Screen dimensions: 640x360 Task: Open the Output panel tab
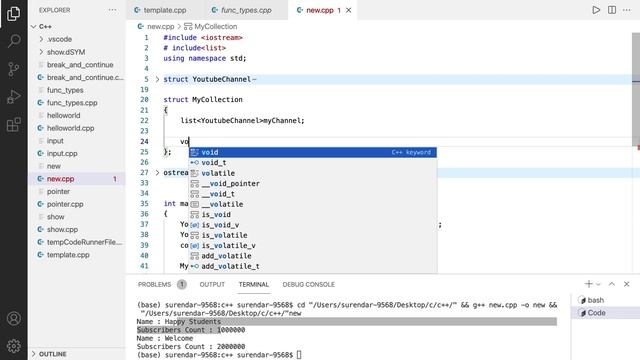(x=212, y=284)
